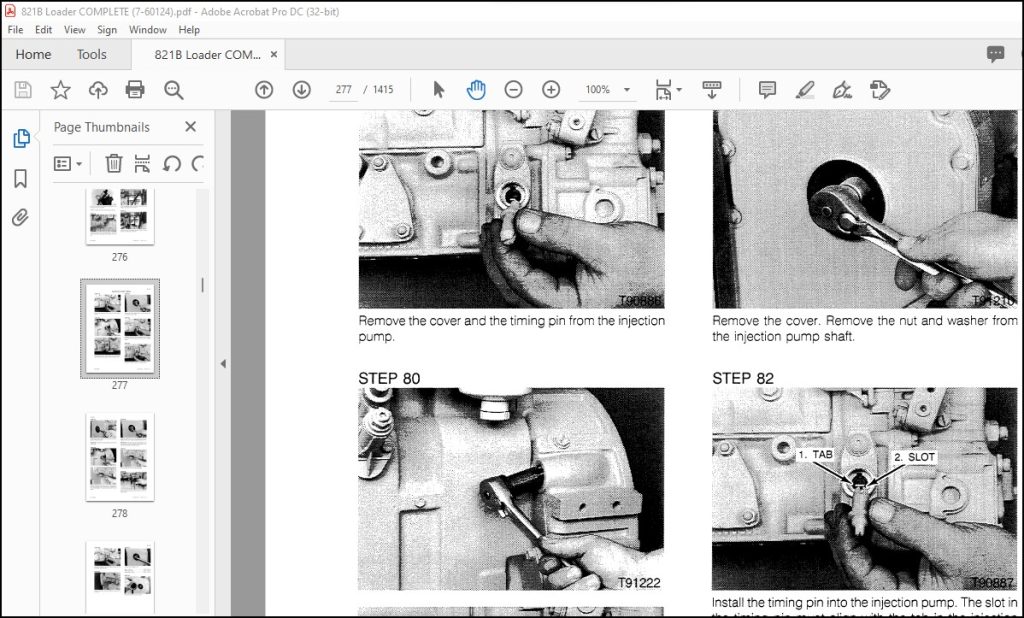Switch to the Tools tab
The width and height of the screenshot is (1024, 618).
(91, 54)
